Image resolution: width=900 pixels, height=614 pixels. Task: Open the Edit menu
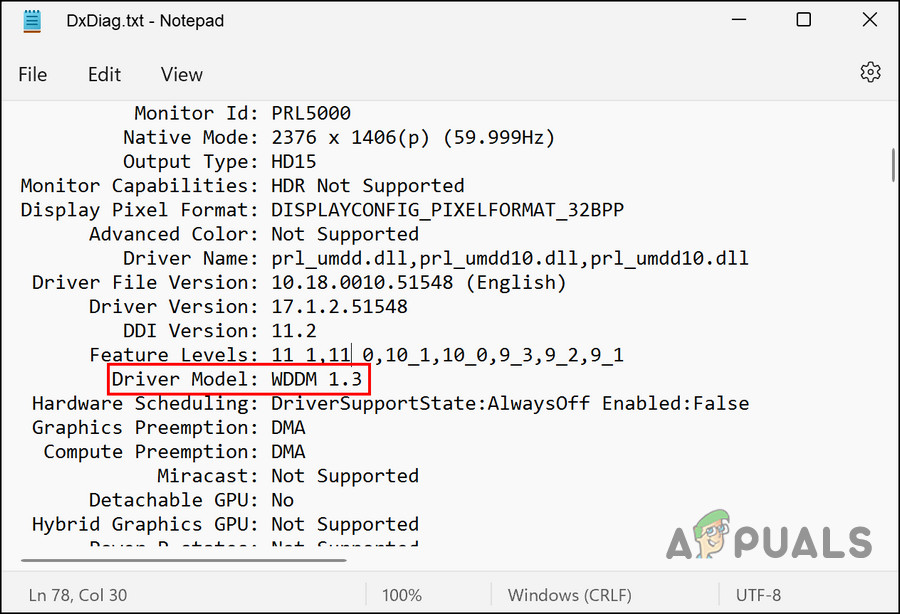[104, 74]
